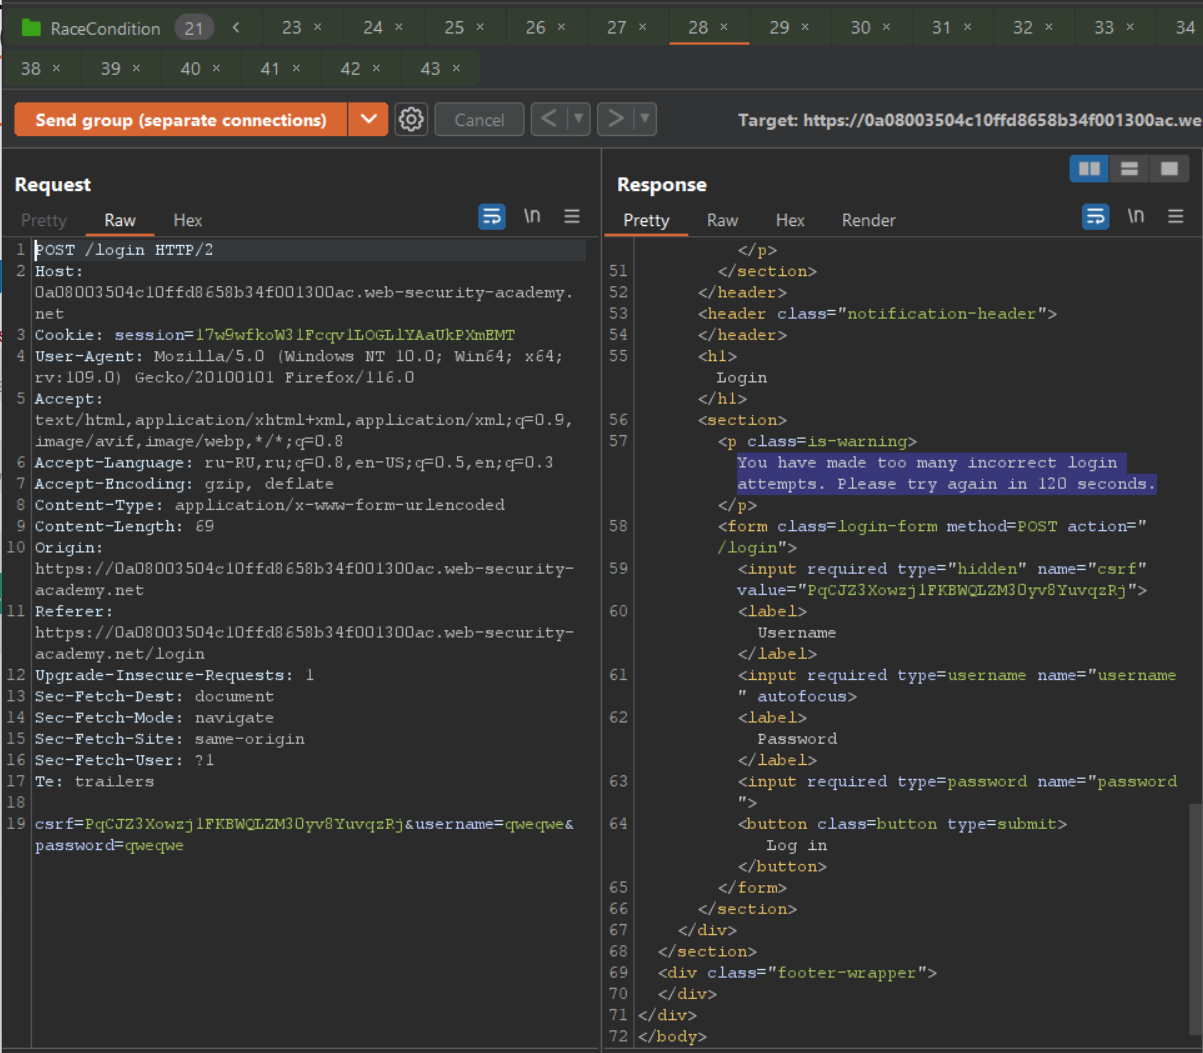Click the \n icon in Response panel
The height and width of the screenshot is (1053, 1203).
pyautogui.click(x=1136, y=217)
